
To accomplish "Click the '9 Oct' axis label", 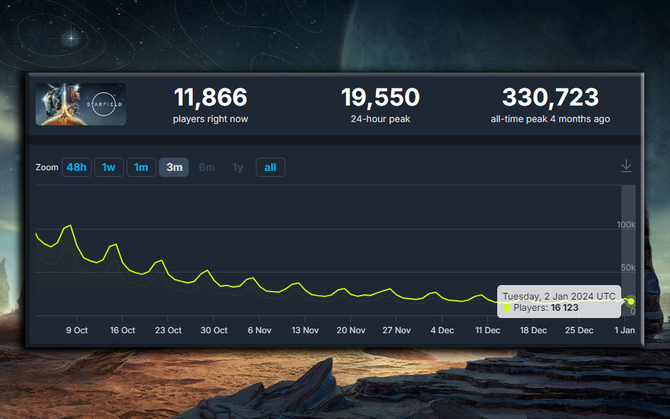I will click(x=77, y=330).
